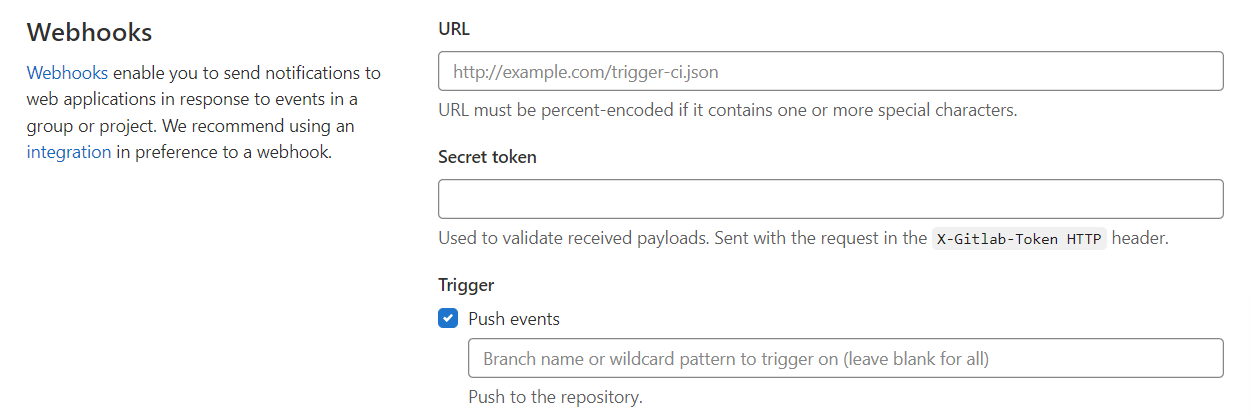Open the blue Webhooks documentation link
Image resolution: width=1251 pixels, height=416 pixels.
tap(67, 73)
